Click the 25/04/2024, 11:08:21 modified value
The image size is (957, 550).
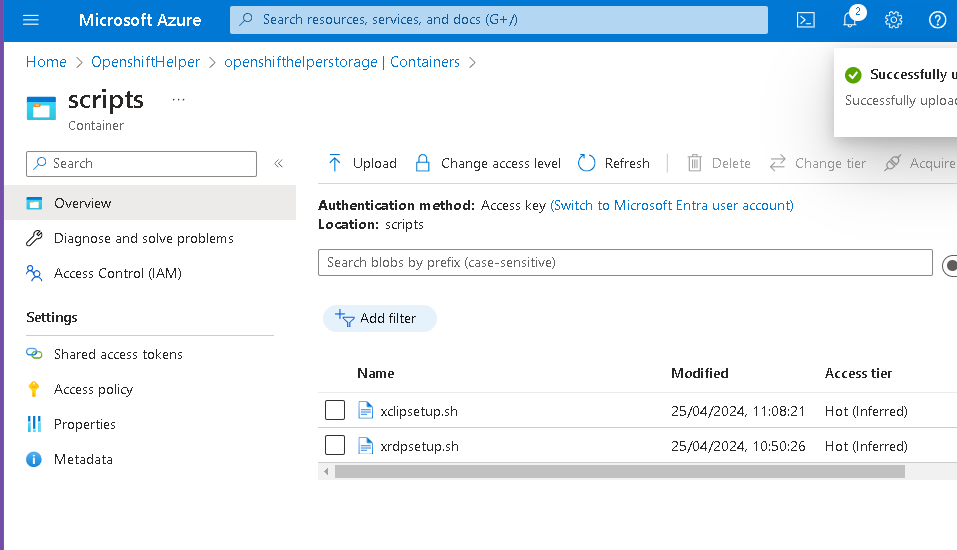(738, 411)
